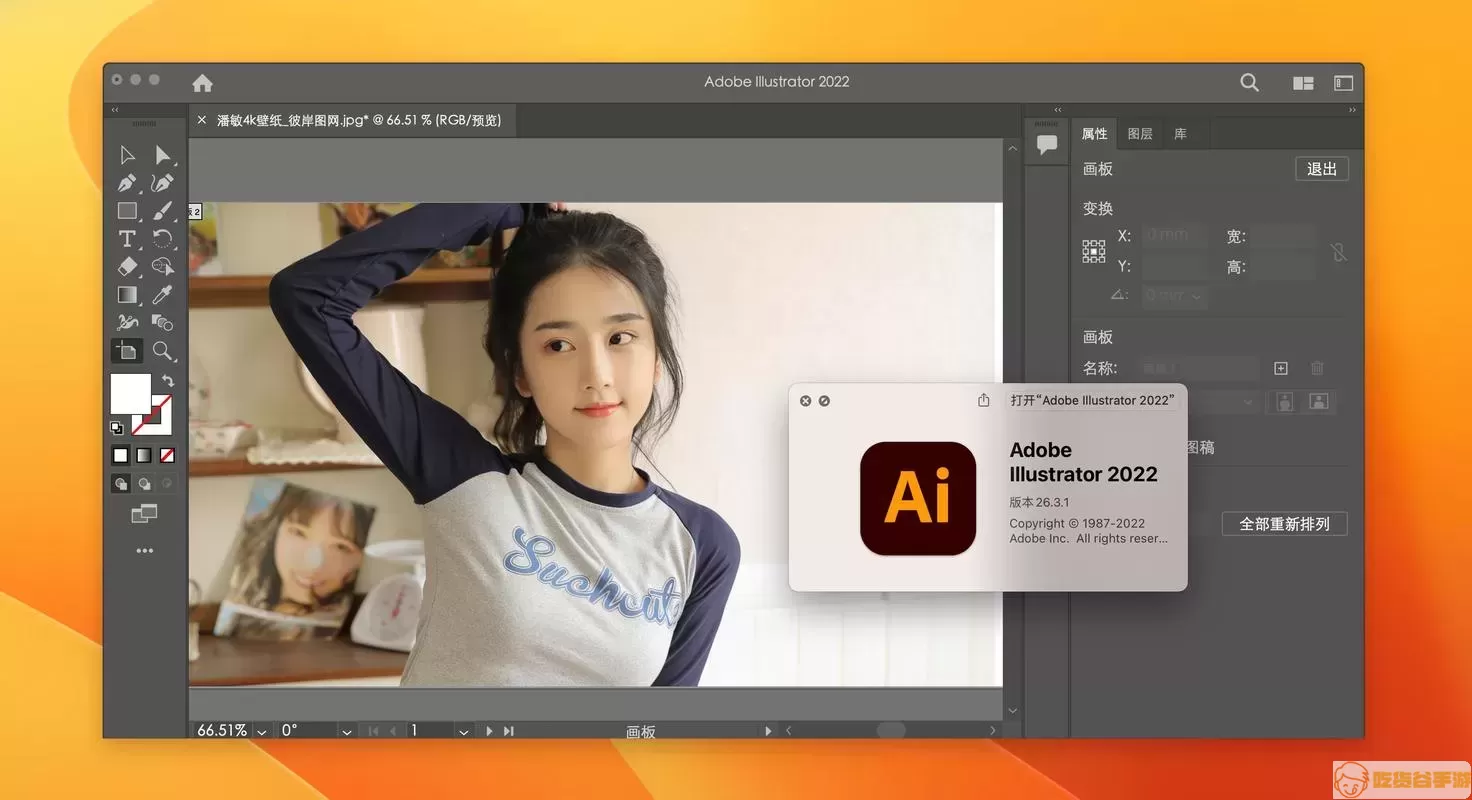Open the search magnifier in title bar

click(1249, 83)
